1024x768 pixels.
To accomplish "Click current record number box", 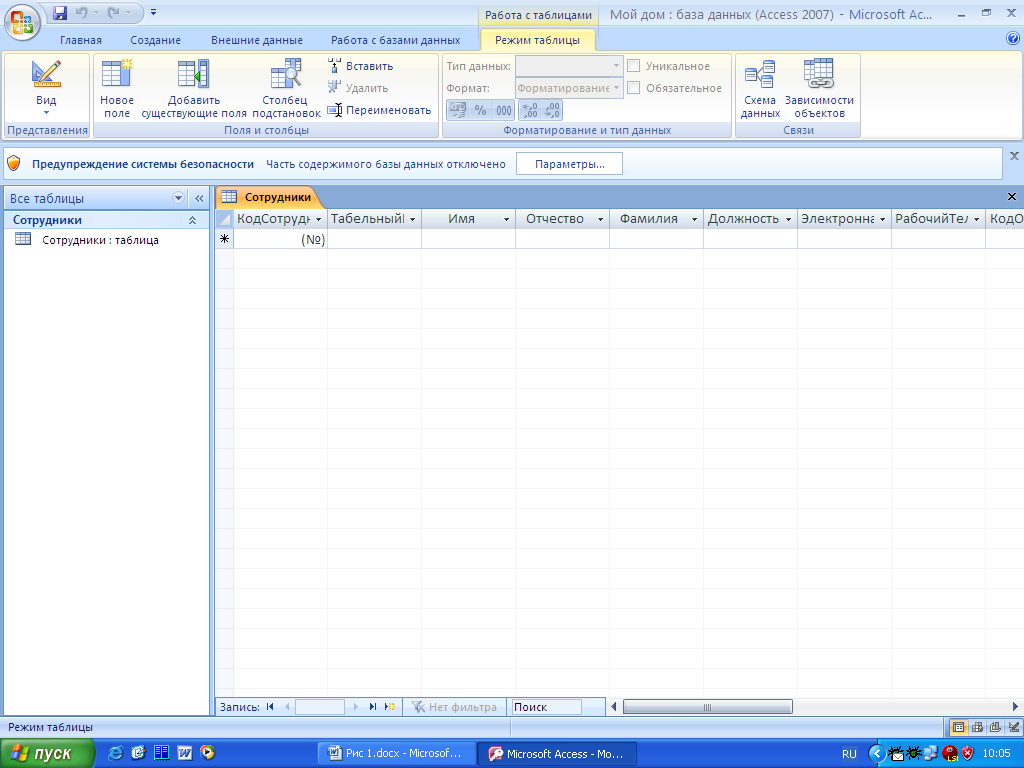I will (x=319, y=707).
